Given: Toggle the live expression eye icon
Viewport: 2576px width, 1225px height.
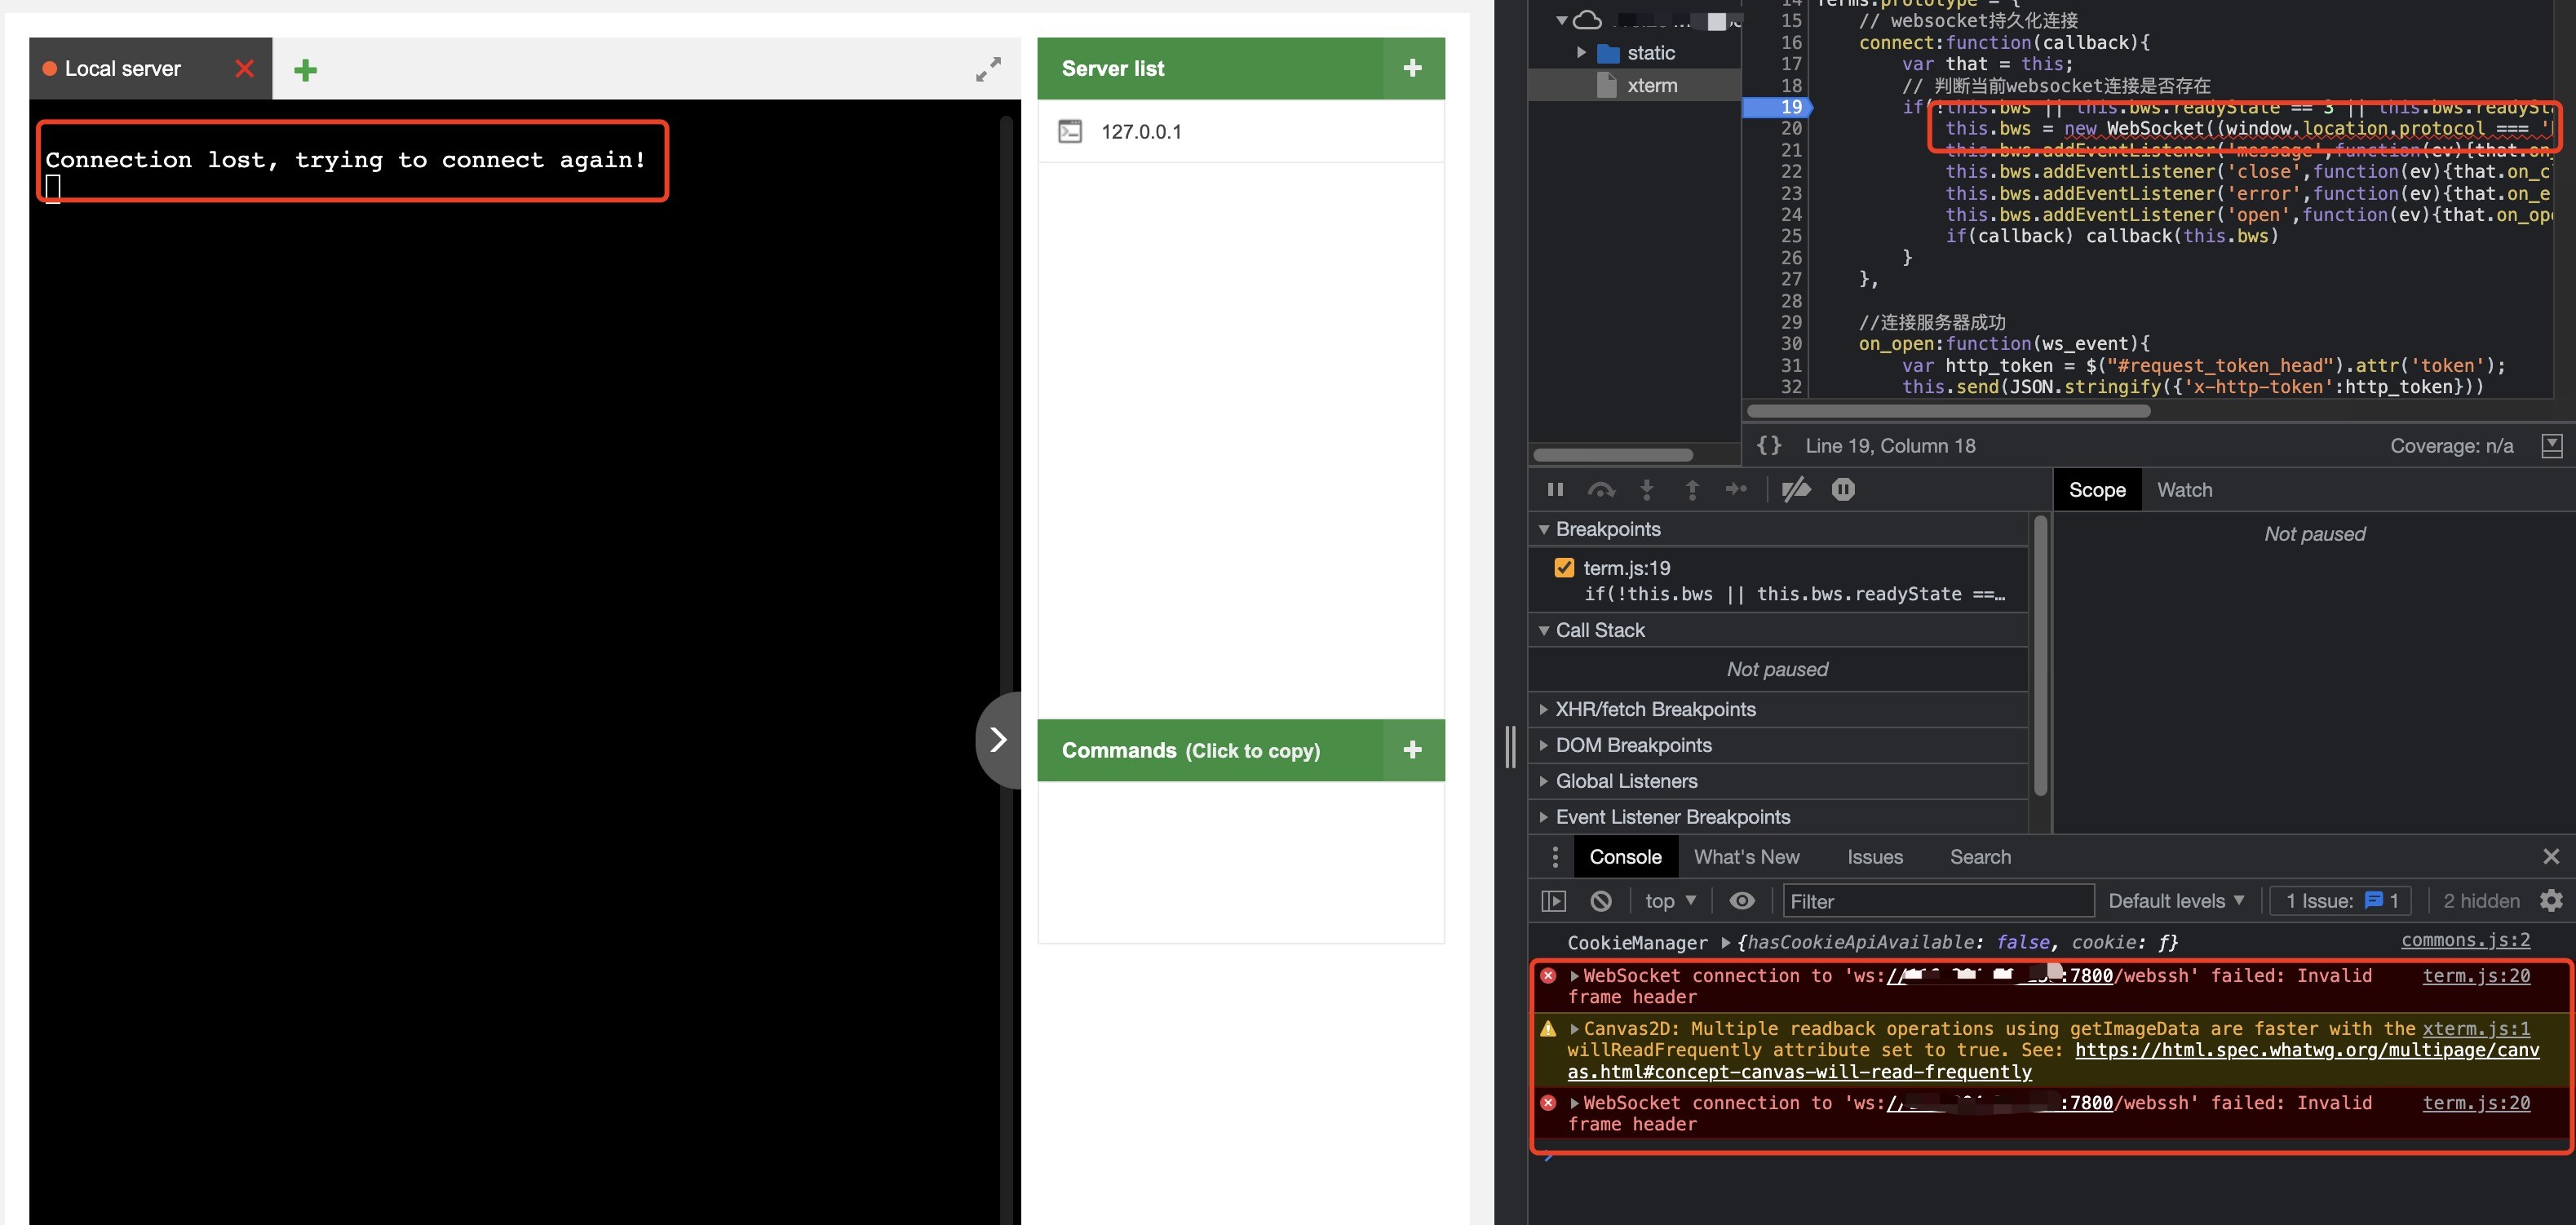Looking at the screenshot, I should click(x=1742, y=901).
